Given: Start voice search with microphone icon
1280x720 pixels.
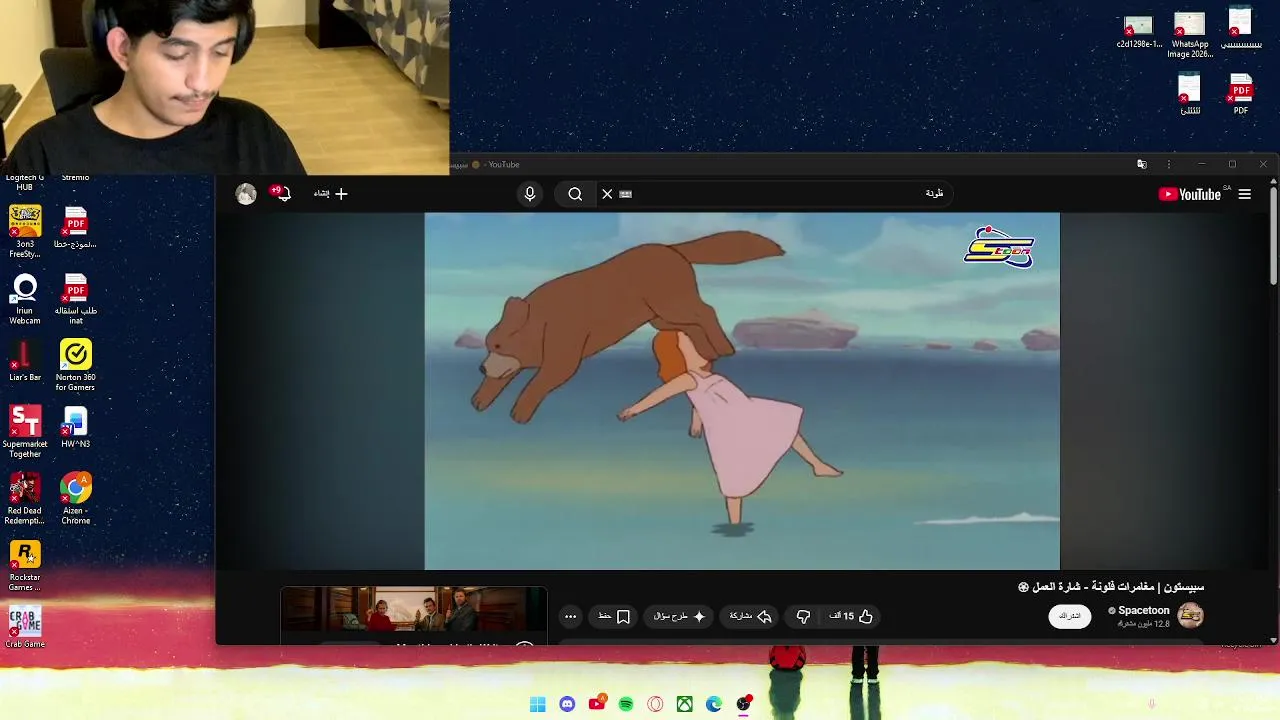Looking at the screenshot, I should pos(530,194).
